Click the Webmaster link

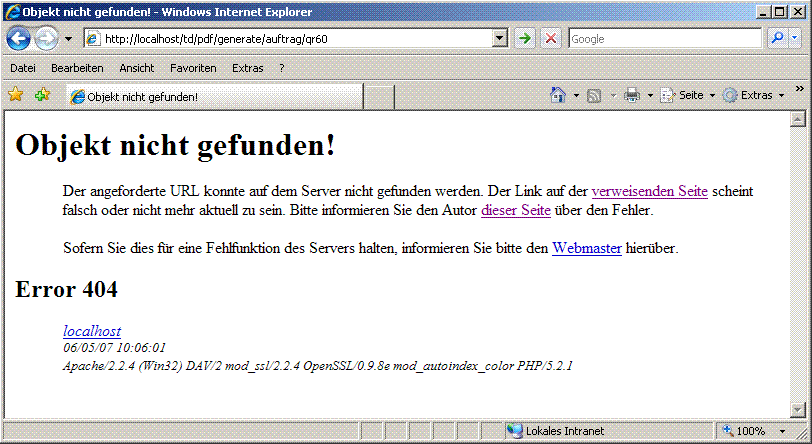pyautogui.click(x=587, y=248)
